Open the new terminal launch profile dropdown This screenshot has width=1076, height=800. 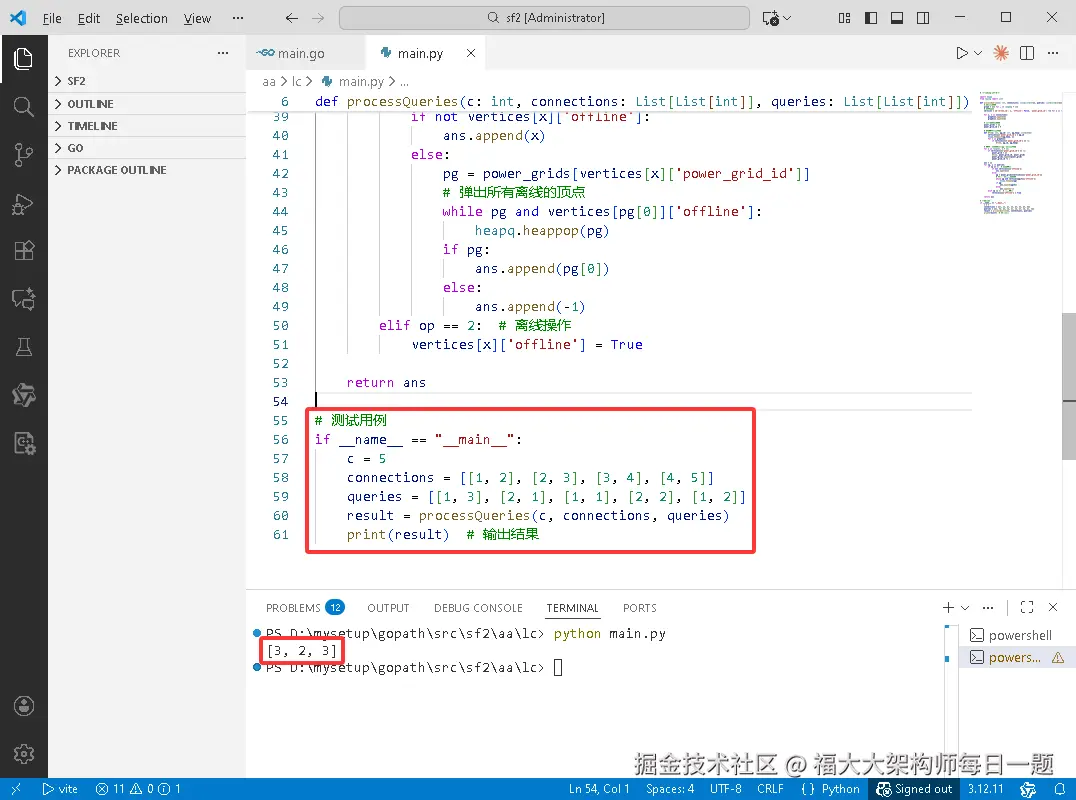pos(965,608)
